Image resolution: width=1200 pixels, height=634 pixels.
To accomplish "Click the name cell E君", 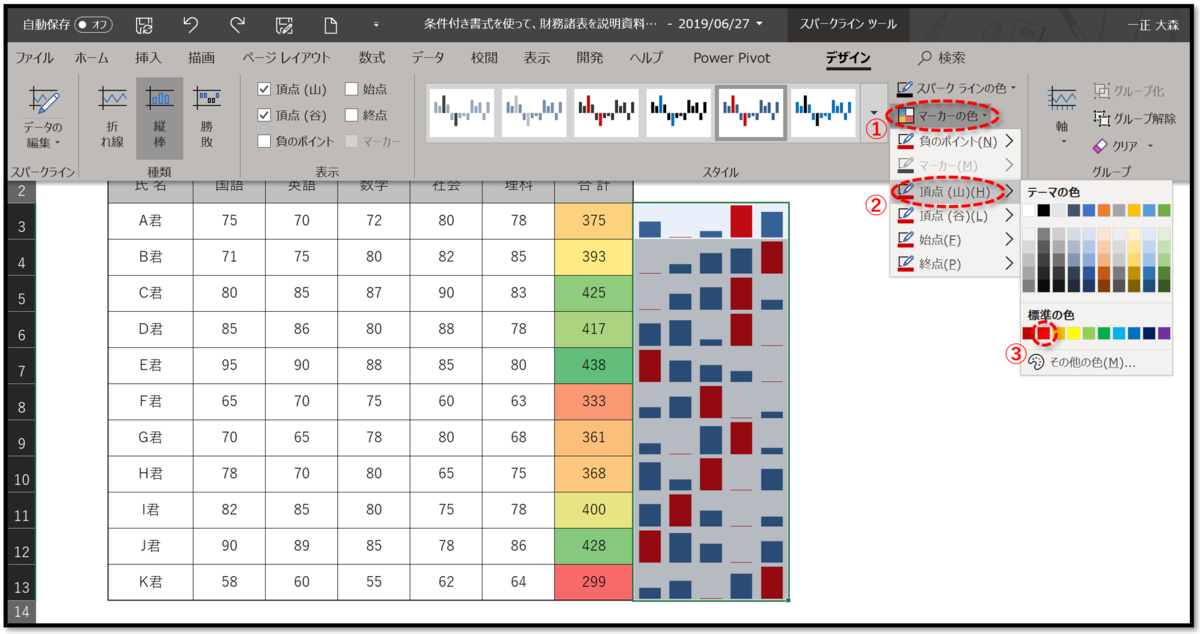I will [150, 366].
